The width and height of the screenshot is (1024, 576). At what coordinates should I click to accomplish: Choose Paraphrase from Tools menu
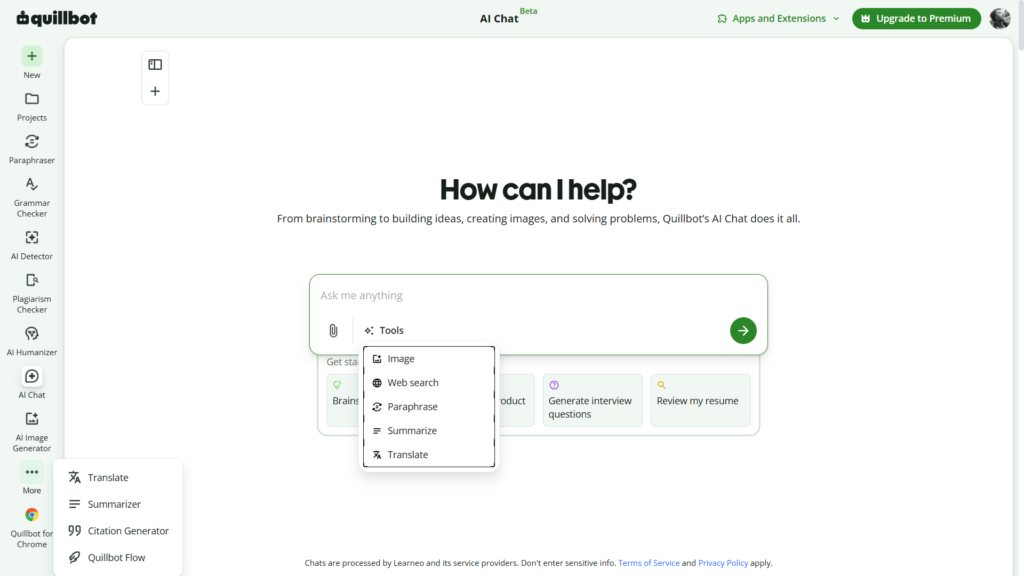[x=429, y=407]
